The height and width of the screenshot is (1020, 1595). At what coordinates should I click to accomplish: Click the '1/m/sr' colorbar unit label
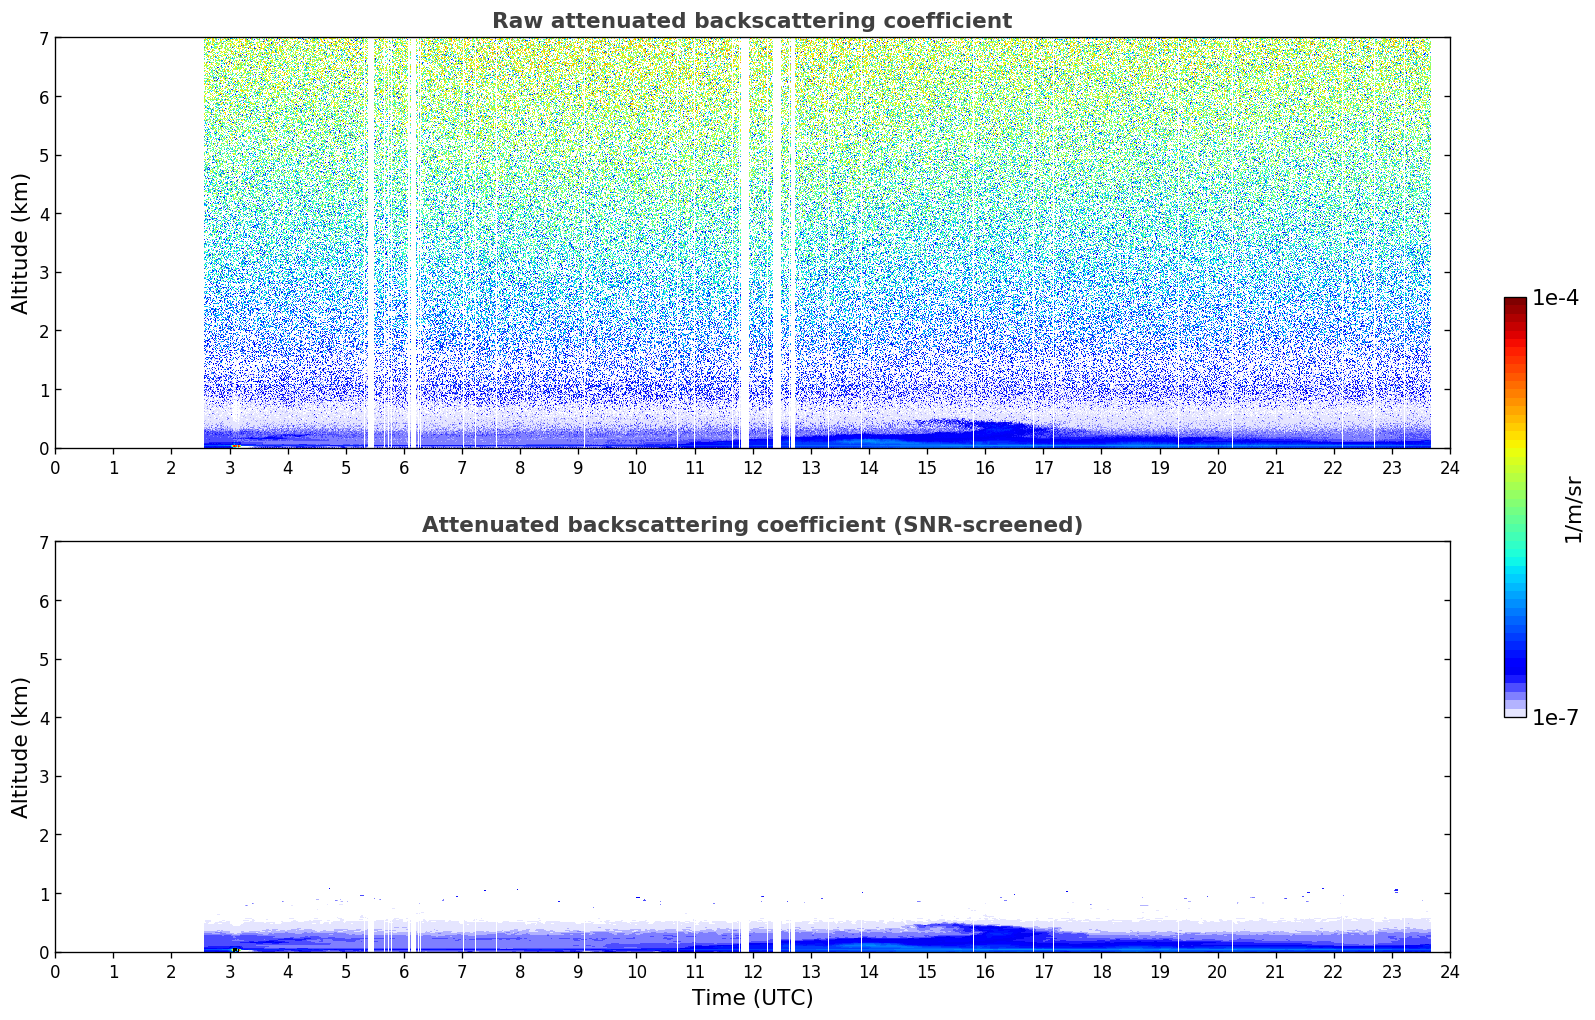(1573, 508)
